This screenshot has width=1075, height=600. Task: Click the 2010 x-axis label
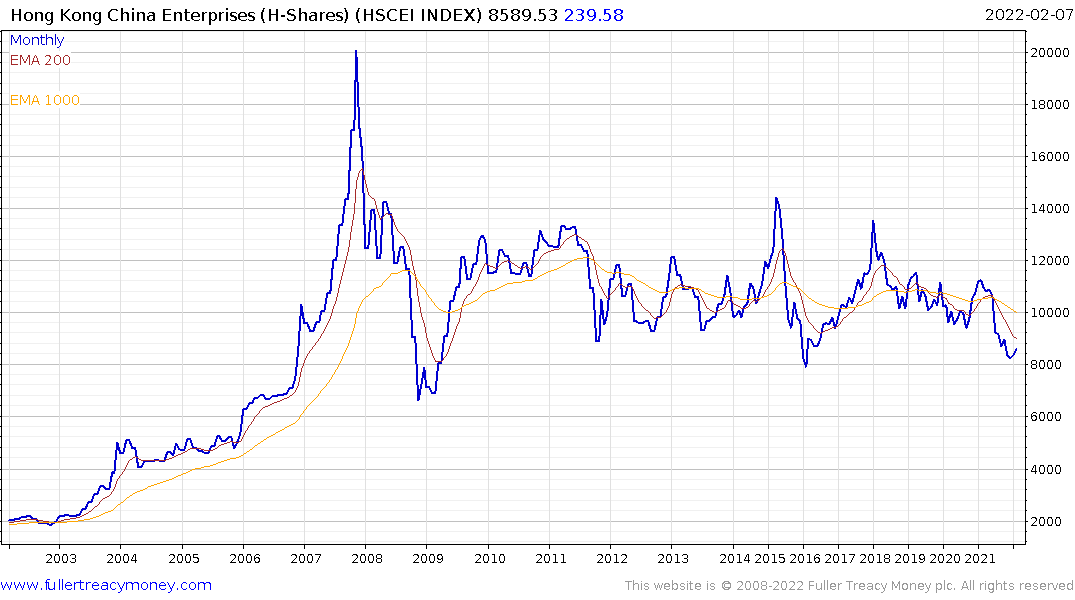pos(490,559)
